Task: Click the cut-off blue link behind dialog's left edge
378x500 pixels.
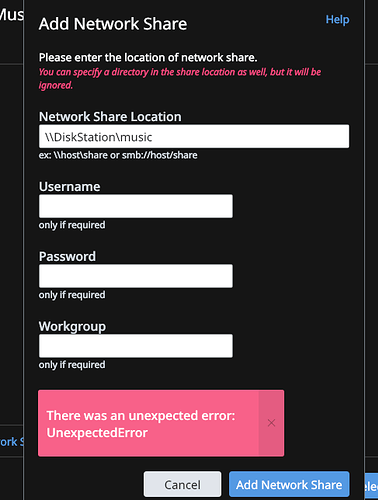Action: 12,442
